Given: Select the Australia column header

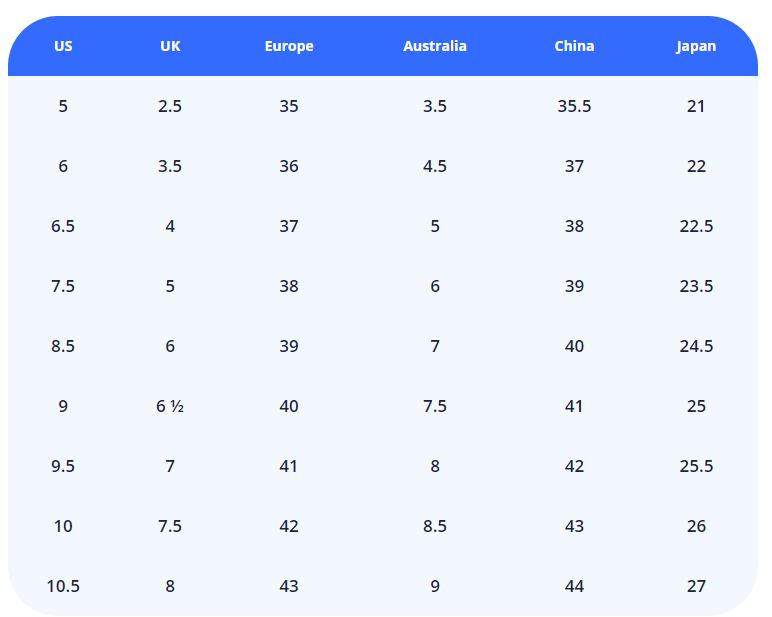Looking at the screenshot, I should 435,46.
